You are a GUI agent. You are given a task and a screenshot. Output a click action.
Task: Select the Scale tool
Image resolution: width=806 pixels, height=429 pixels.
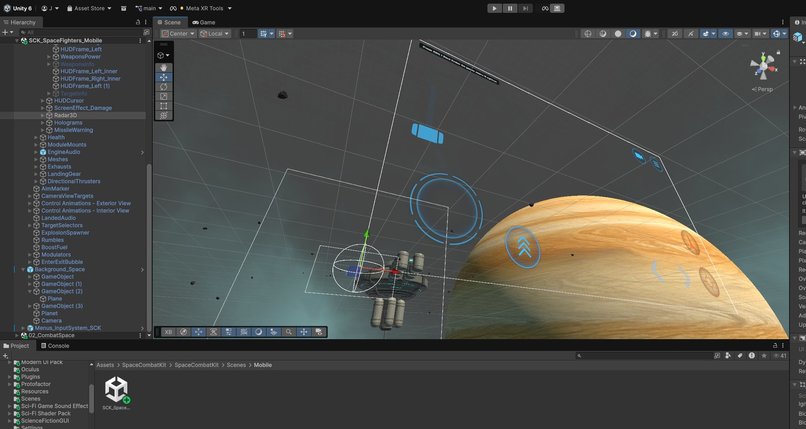coord(163,96)
